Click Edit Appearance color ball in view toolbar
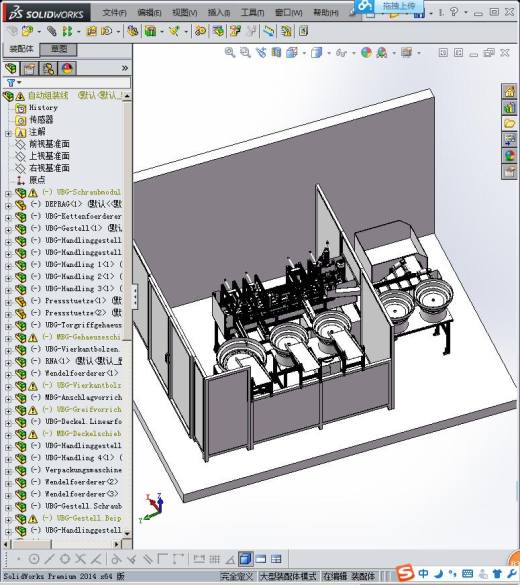520x585 pixels. pos(366,53)
